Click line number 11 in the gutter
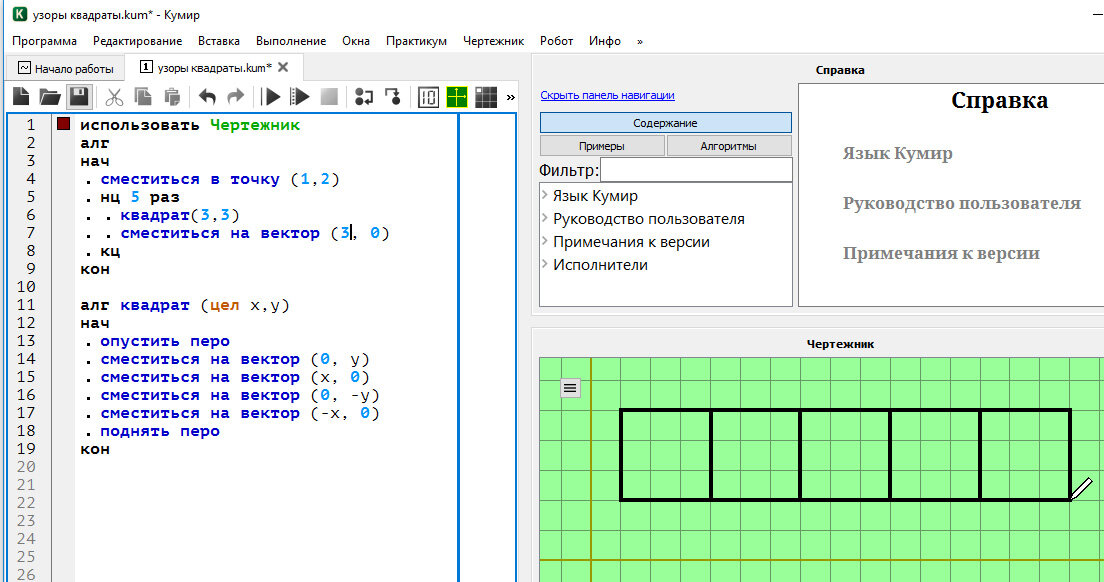Viewport: 1104px width, 582px height. tap(26, 305)
